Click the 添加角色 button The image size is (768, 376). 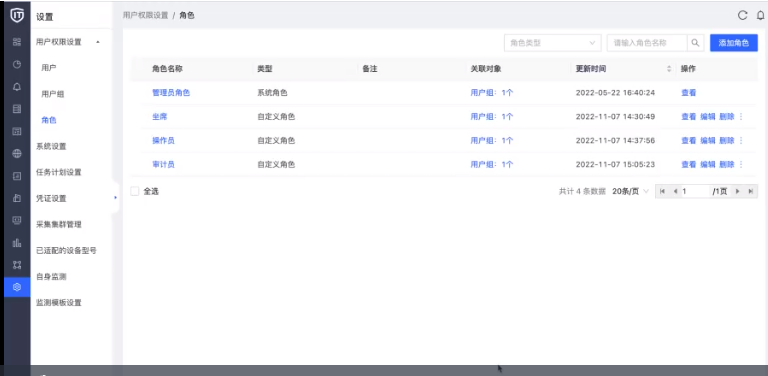[x=734, y=43]
